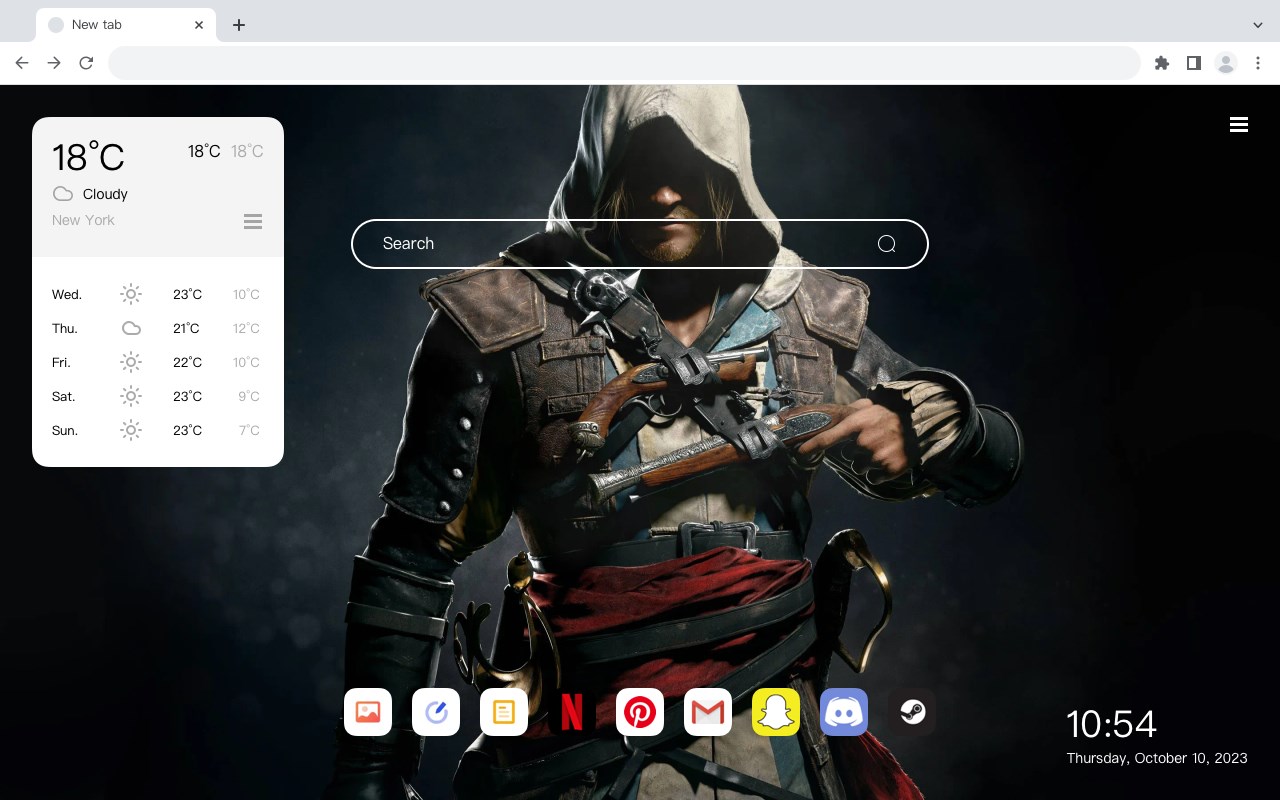Go back to the previous page
This screenshot has height=800, width=1280.
(22, 63)
